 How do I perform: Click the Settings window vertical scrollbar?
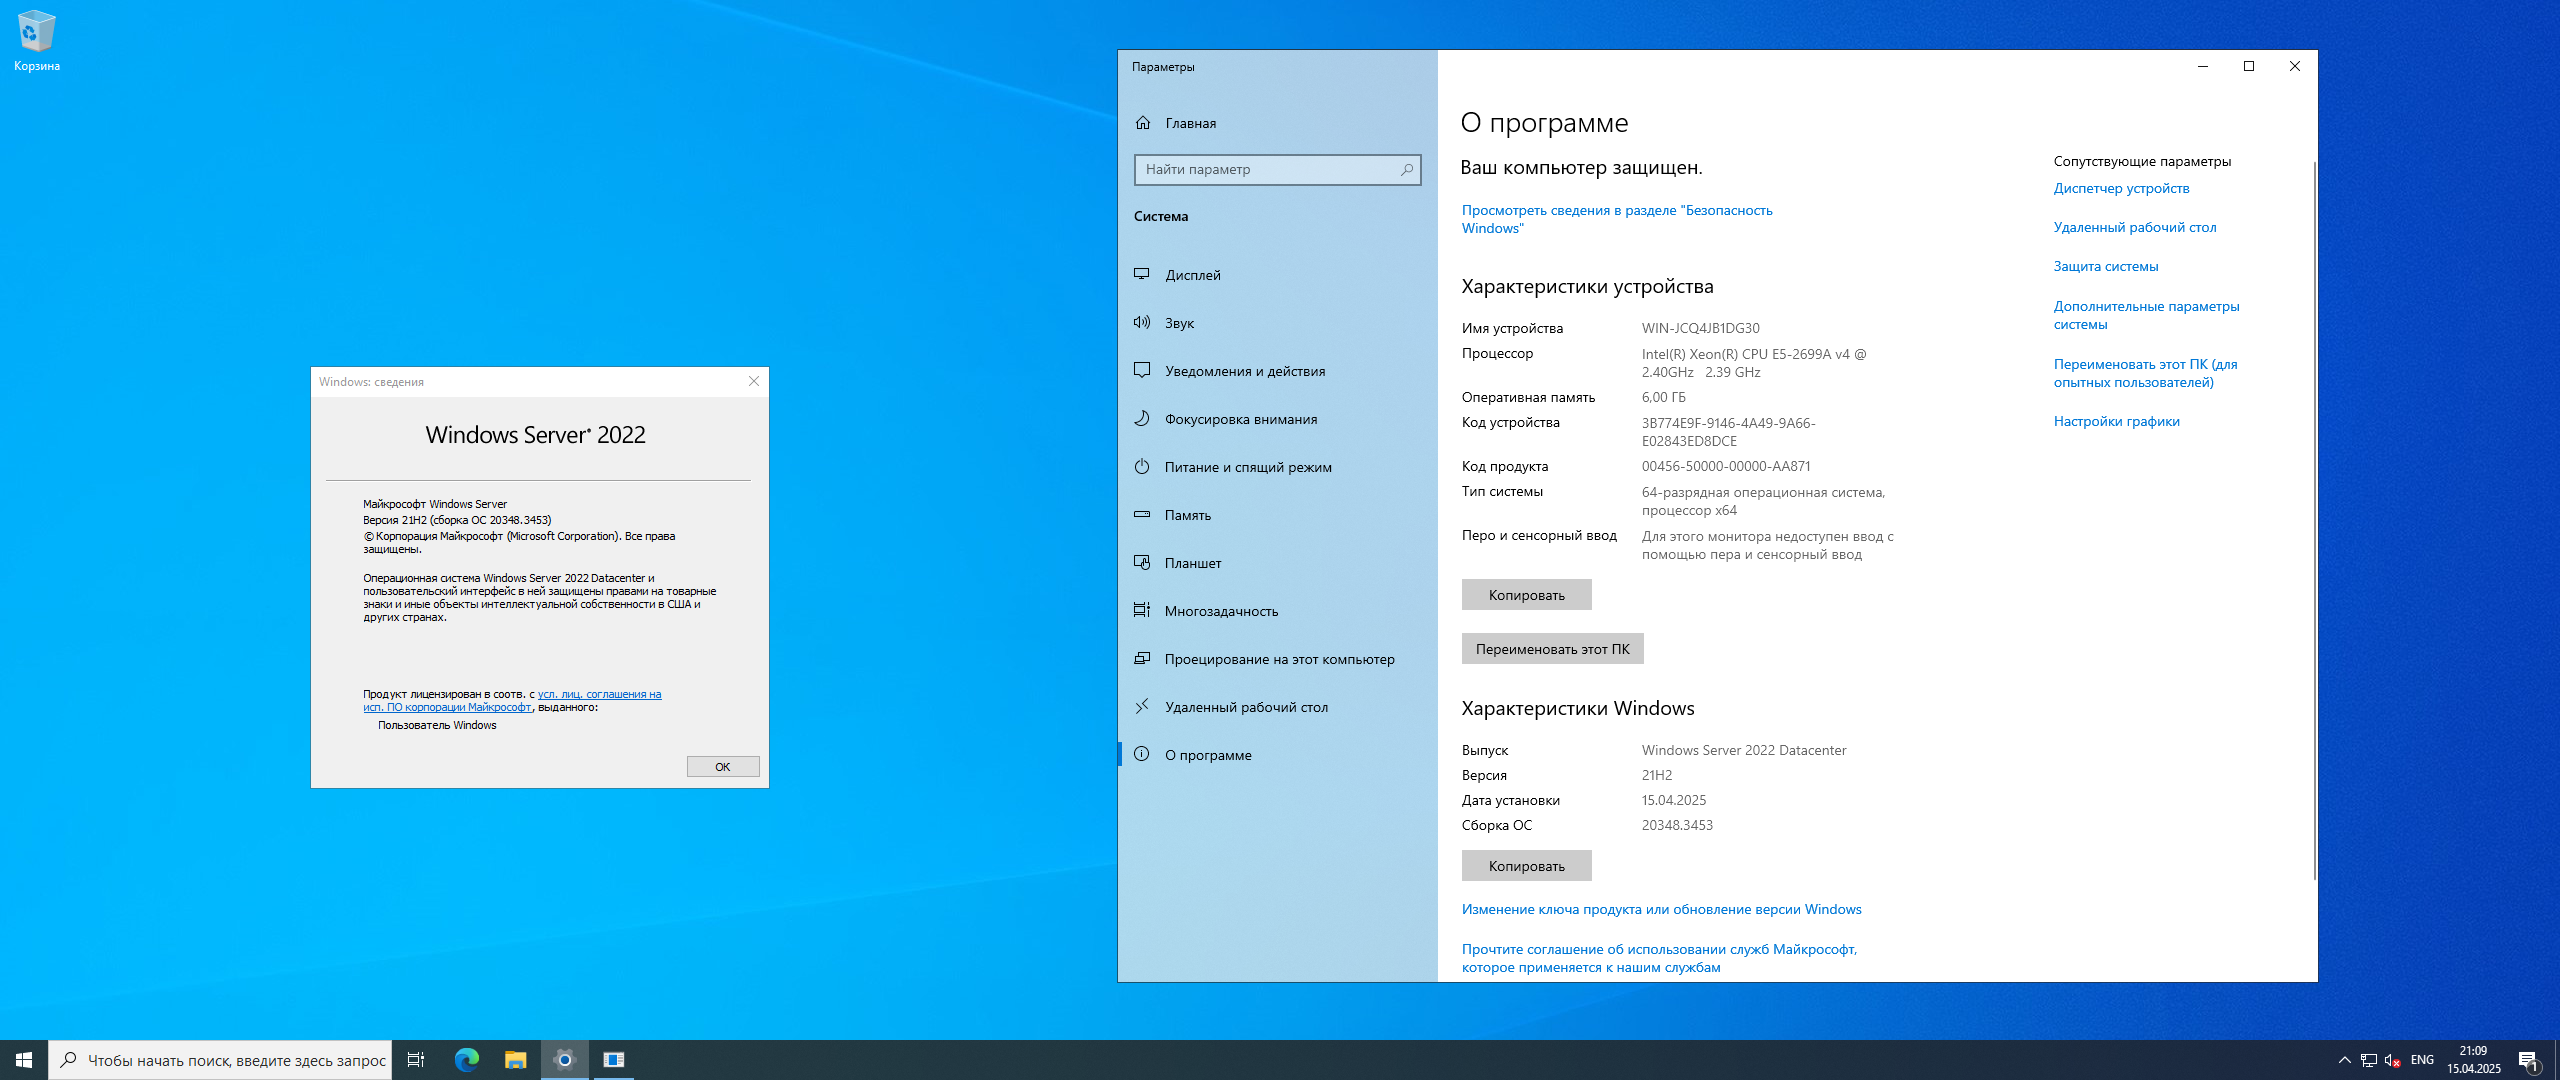click(x=2314, y=520)
